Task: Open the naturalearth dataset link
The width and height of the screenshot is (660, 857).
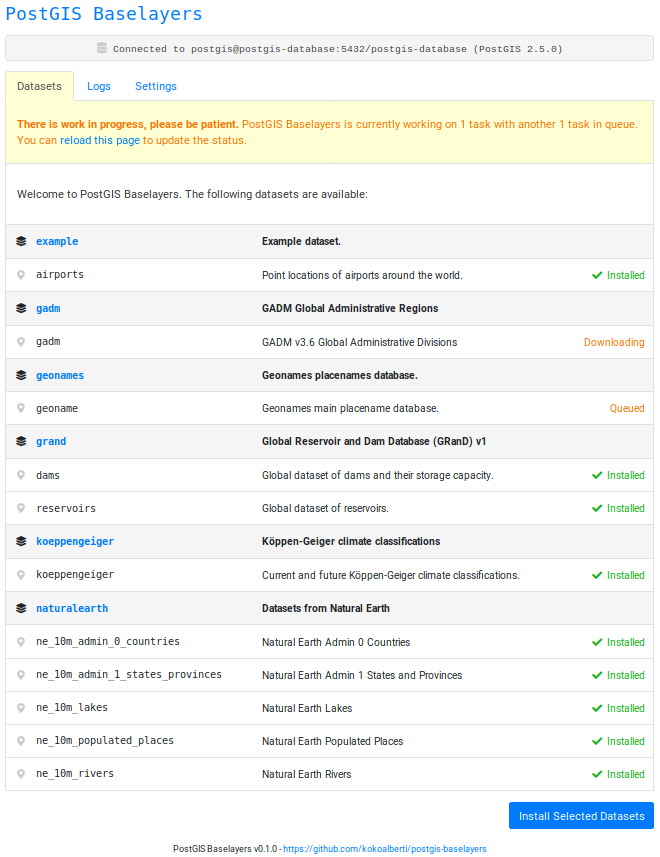Action: (72, 608)
